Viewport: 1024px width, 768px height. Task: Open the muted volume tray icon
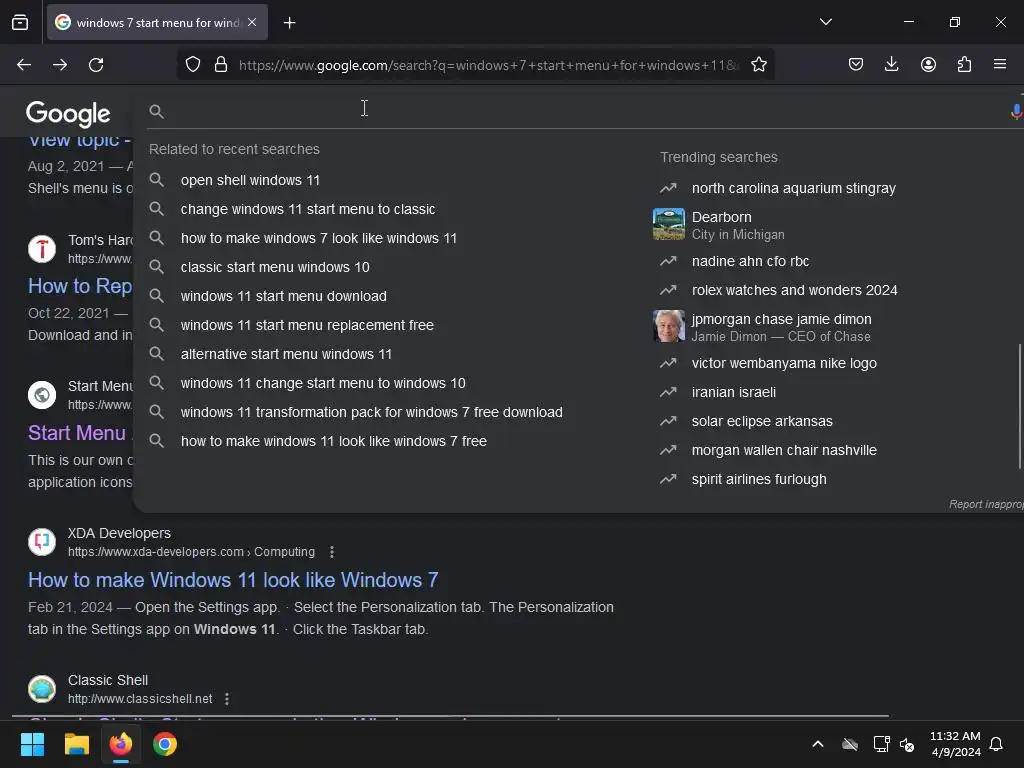coord(906,744)
